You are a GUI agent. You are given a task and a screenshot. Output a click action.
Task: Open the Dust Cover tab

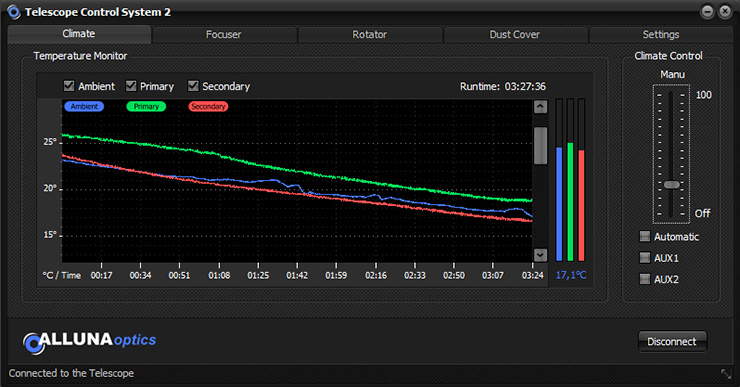click(515, 34)
